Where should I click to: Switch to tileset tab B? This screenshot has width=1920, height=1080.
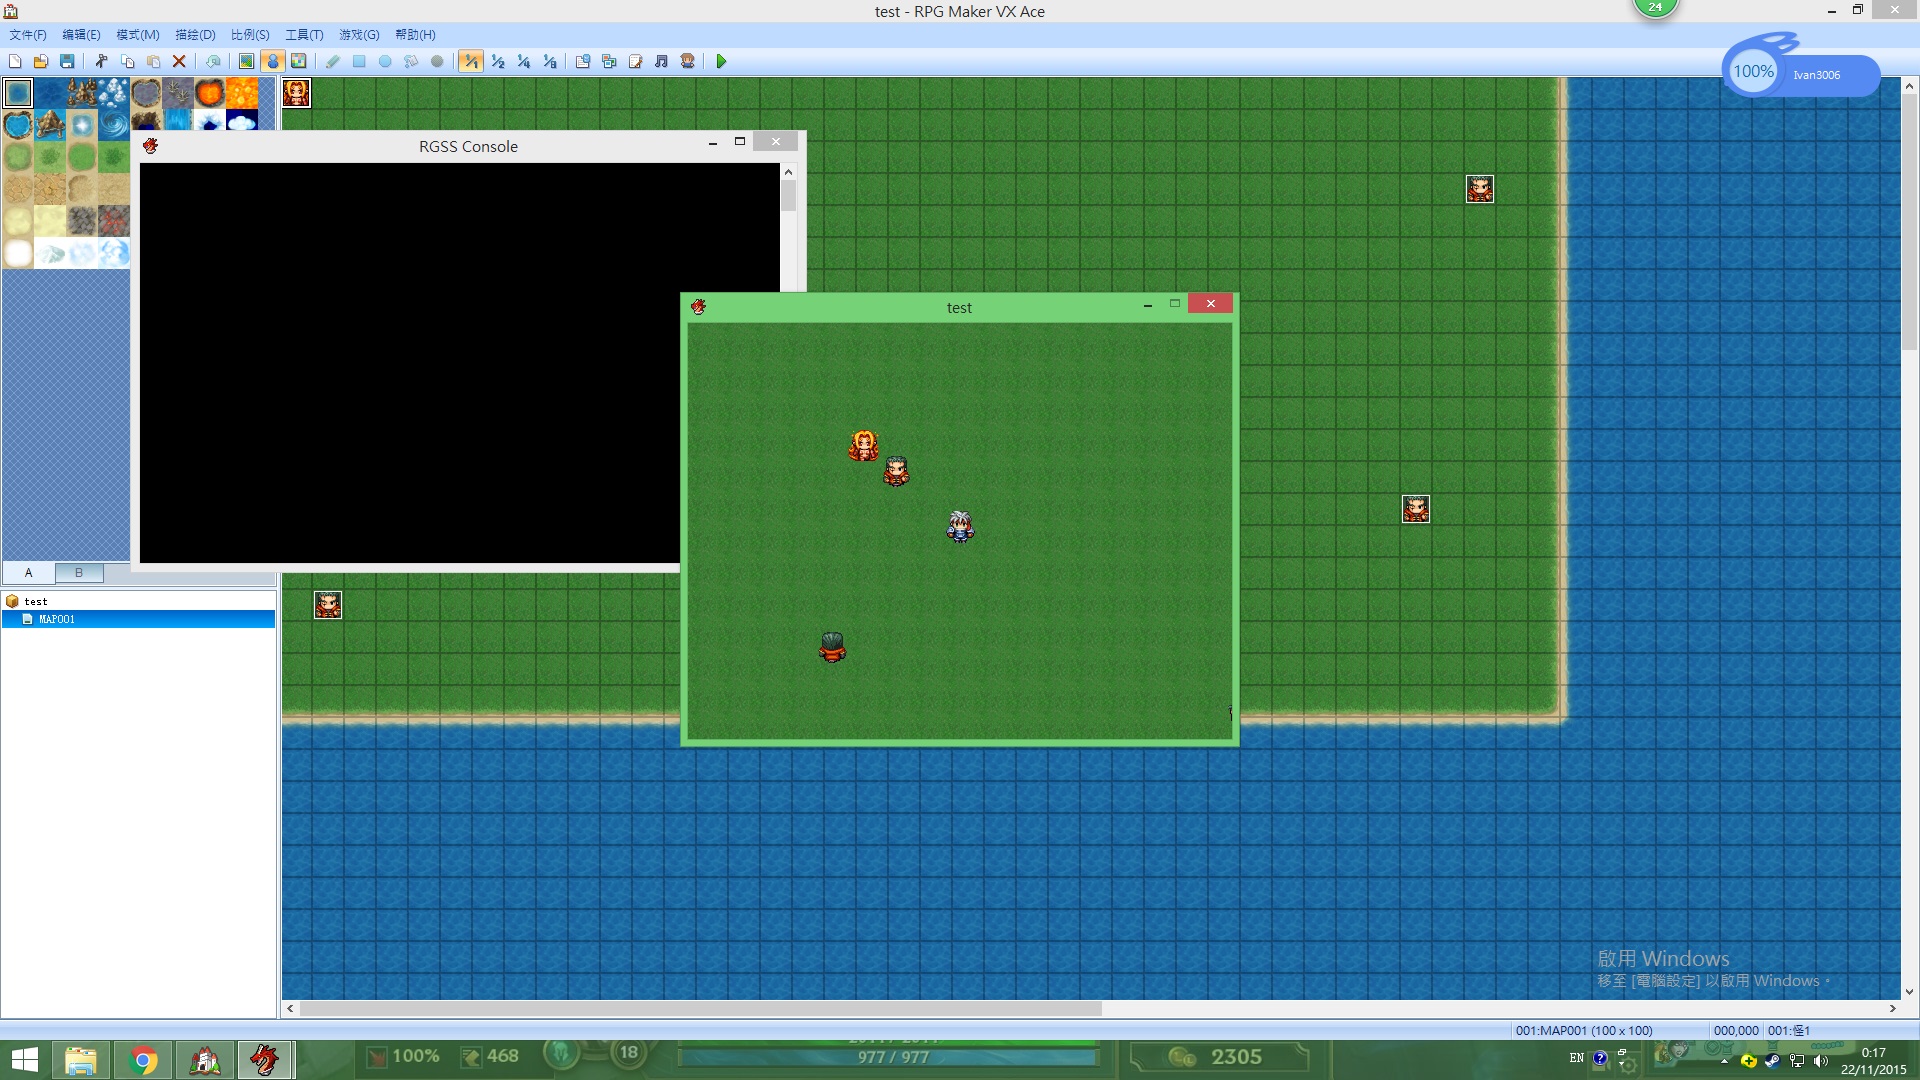click(x=79, y=573)
